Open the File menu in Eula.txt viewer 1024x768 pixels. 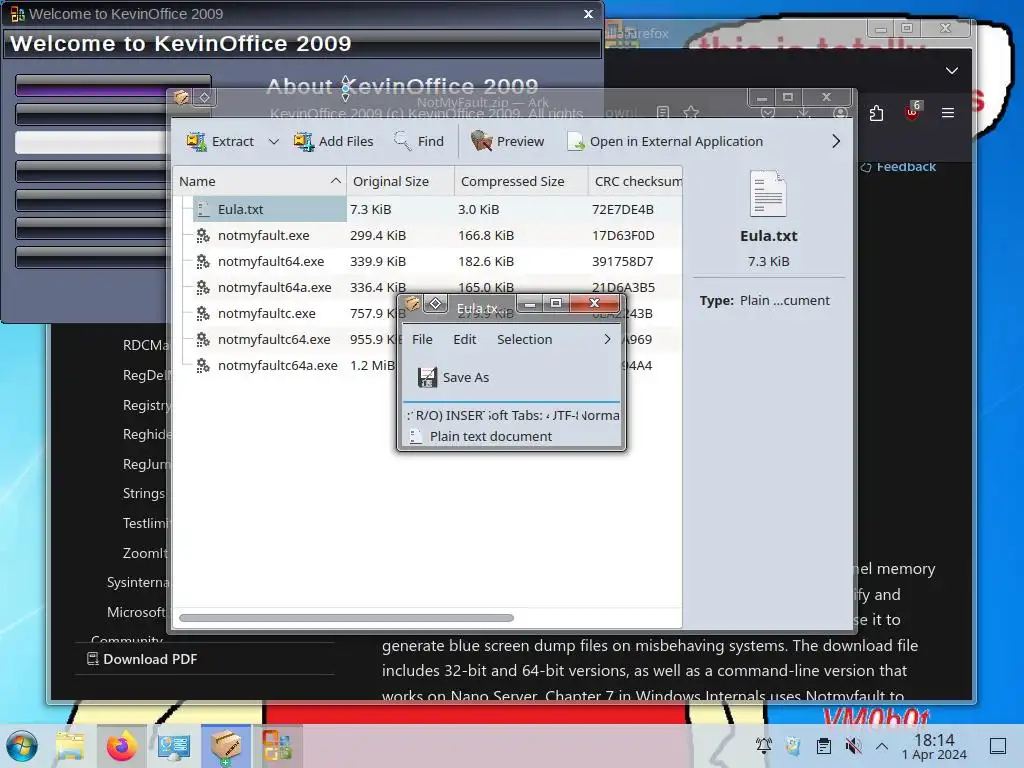coord(422,340)
